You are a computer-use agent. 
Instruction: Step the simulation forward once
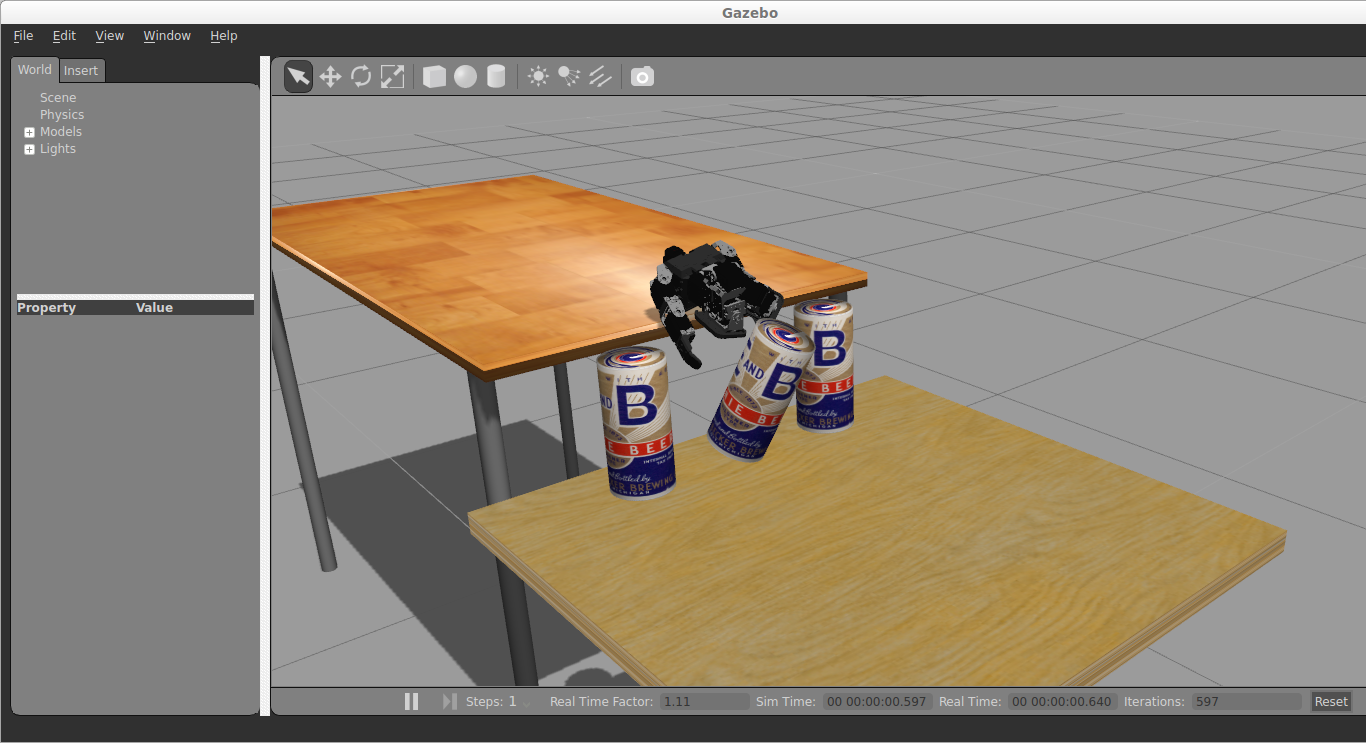tap(449, 702)
